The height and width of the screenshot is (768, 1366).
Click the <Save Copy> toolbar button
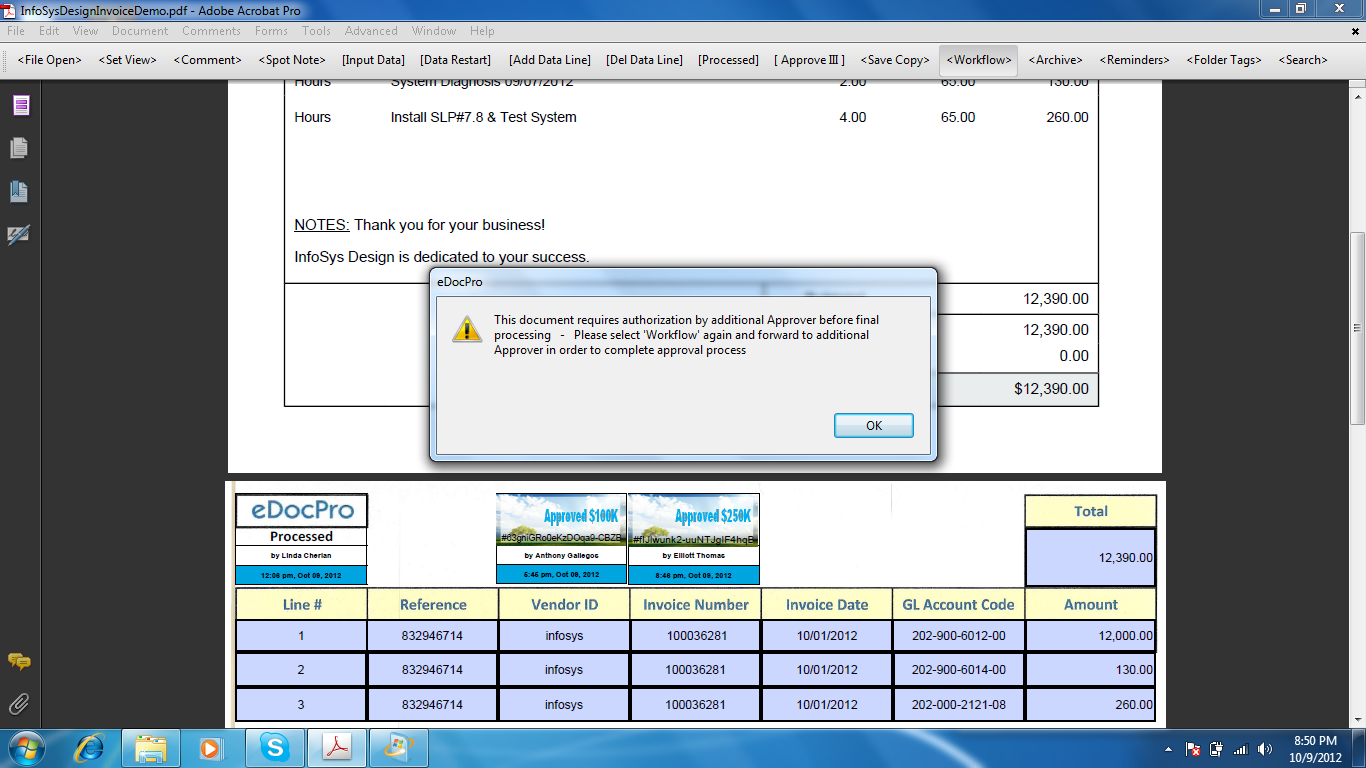coord(895,60)
